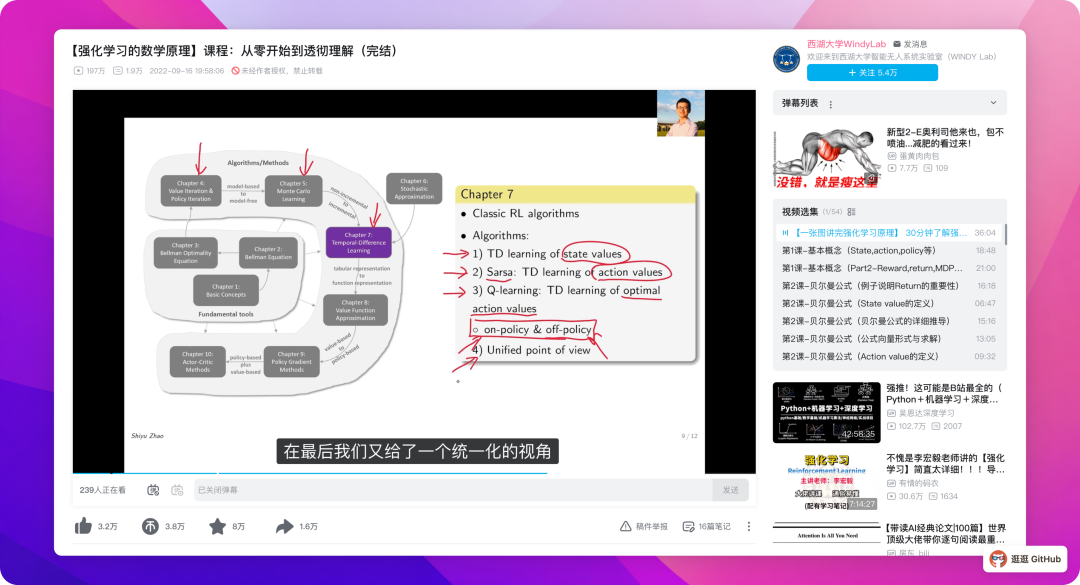The width and height of the screenshot is (1080, 585).
Task: Click the 发消息 envelope icon
Action: 896,44
